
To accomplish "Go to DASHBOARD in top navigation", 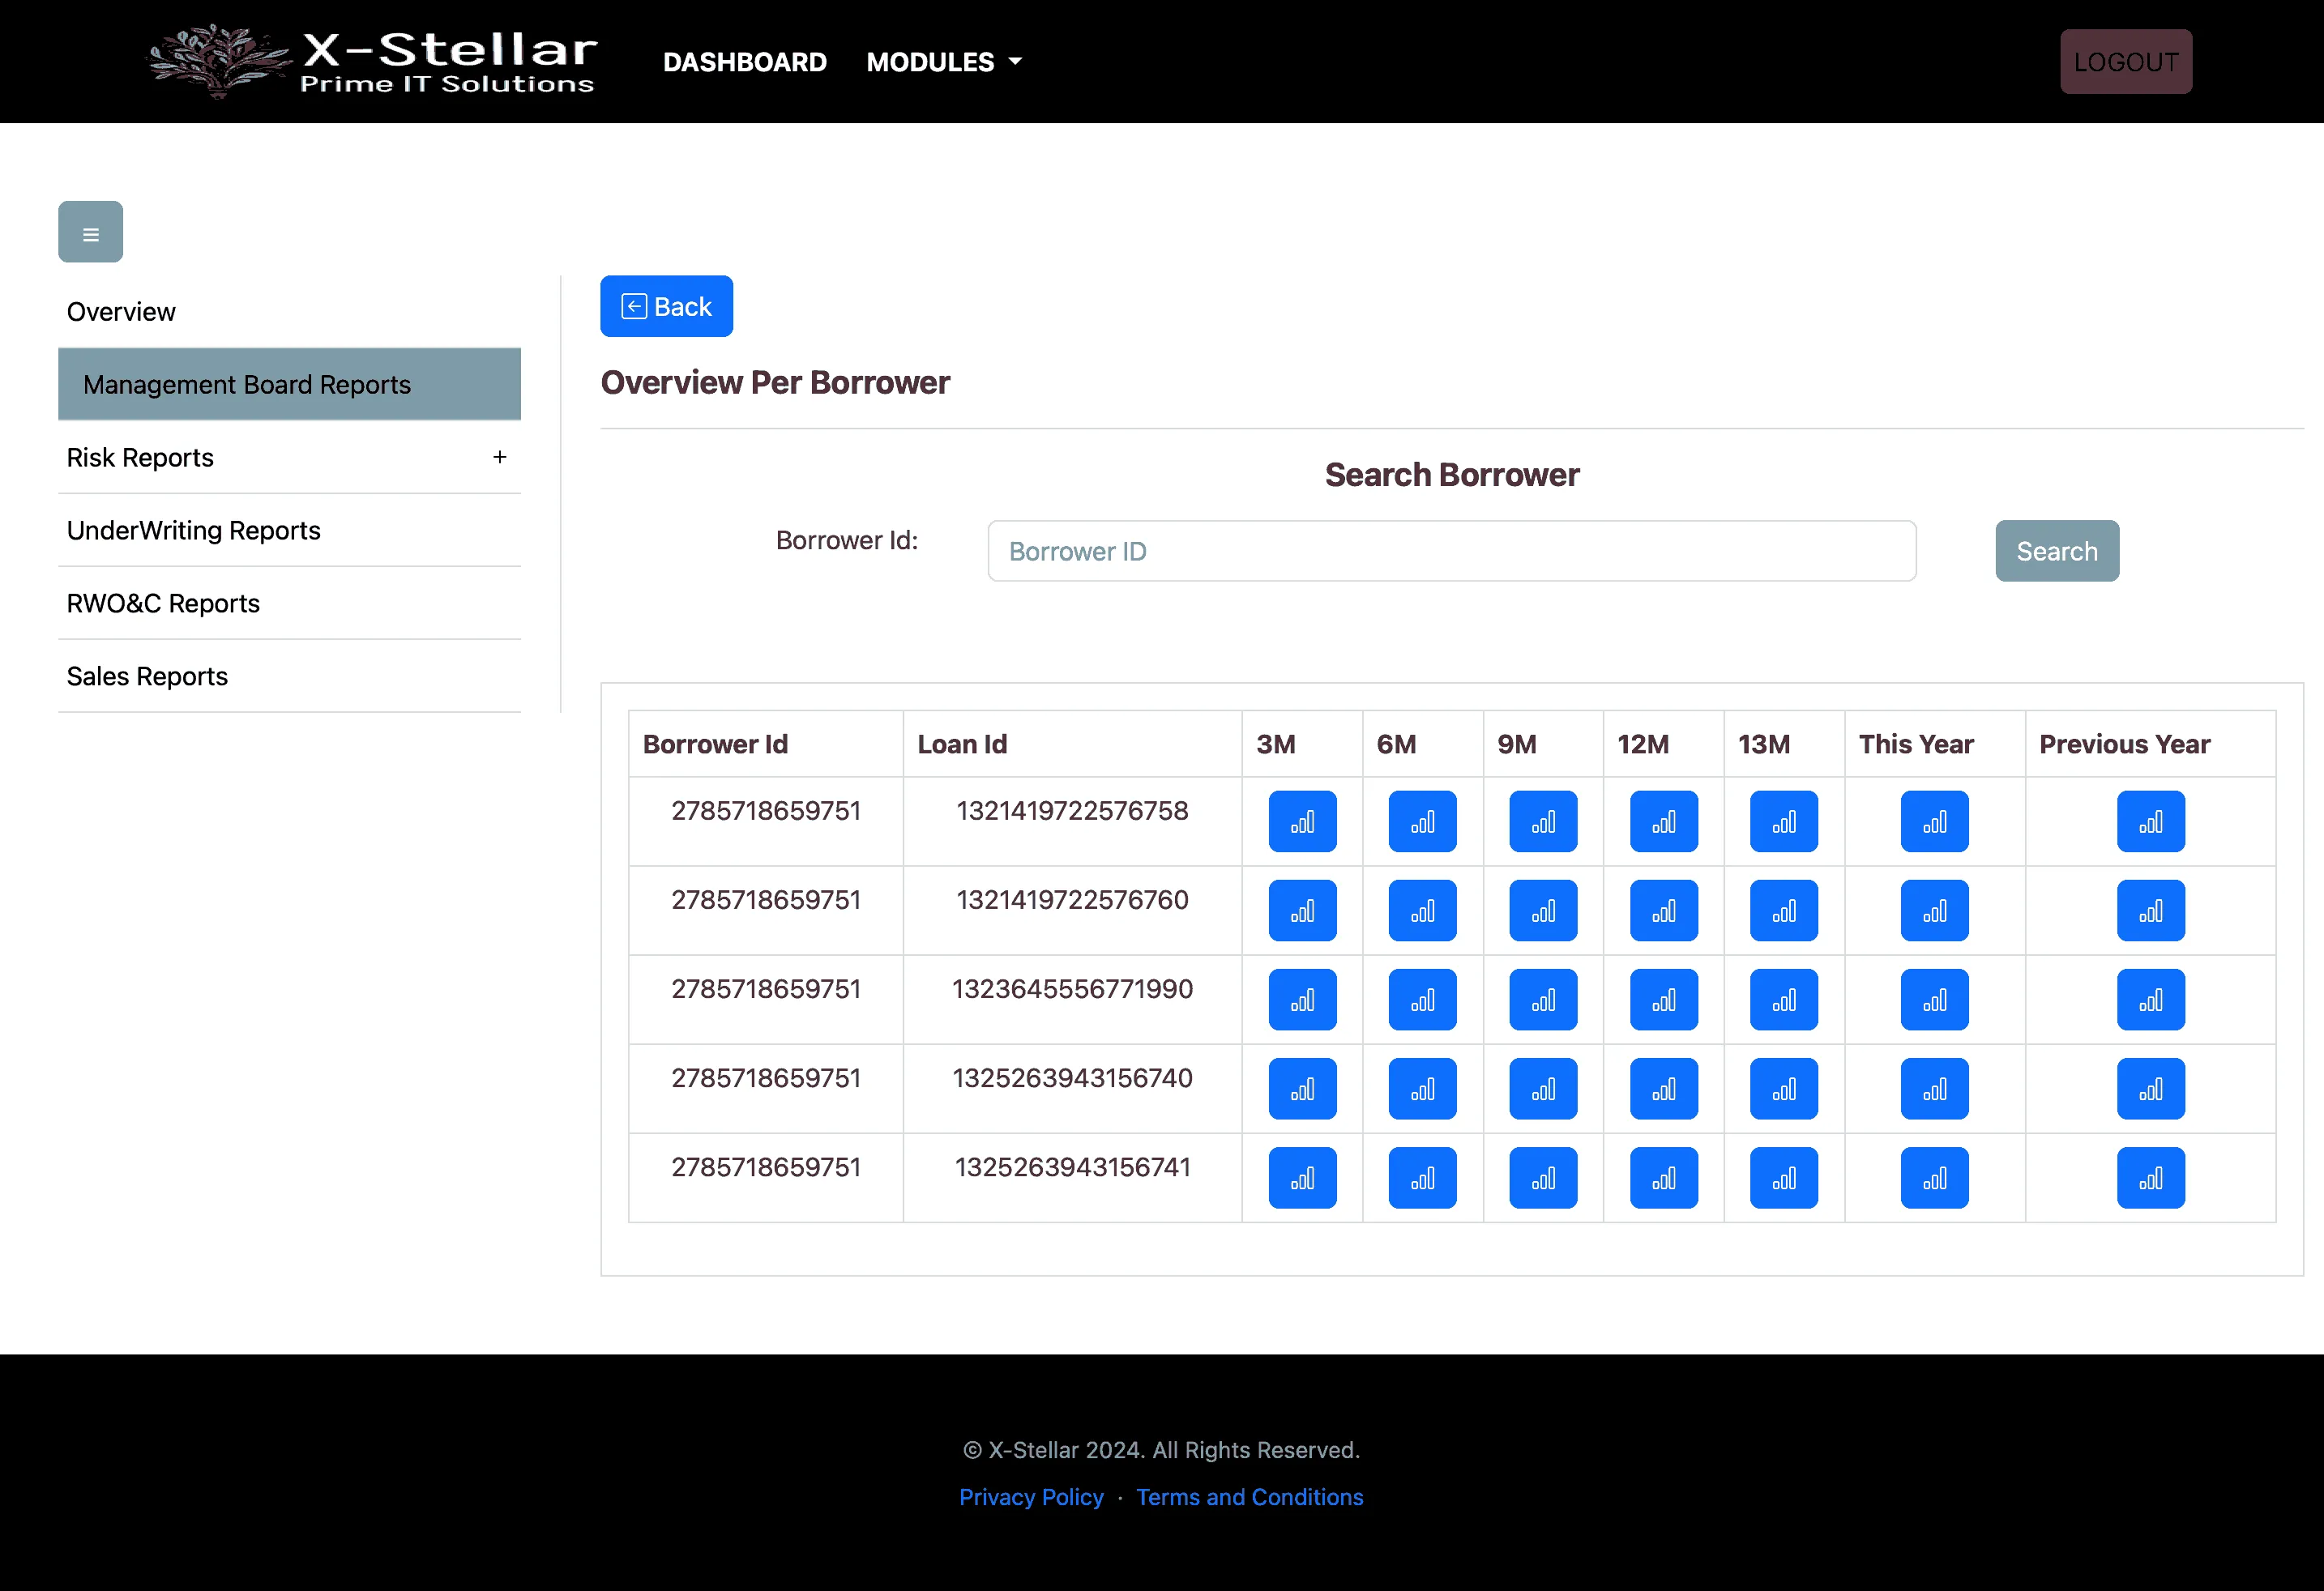I will tap(744, 62).
